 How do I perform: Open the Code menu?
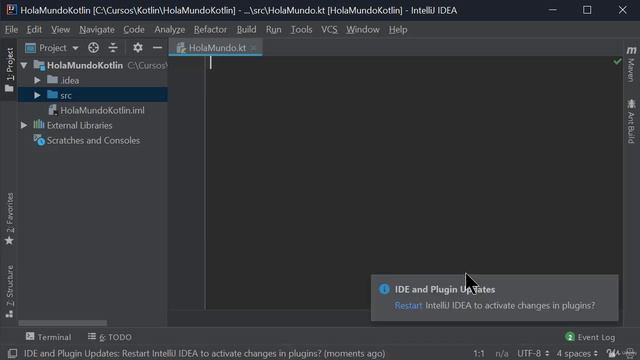(134, 29)
